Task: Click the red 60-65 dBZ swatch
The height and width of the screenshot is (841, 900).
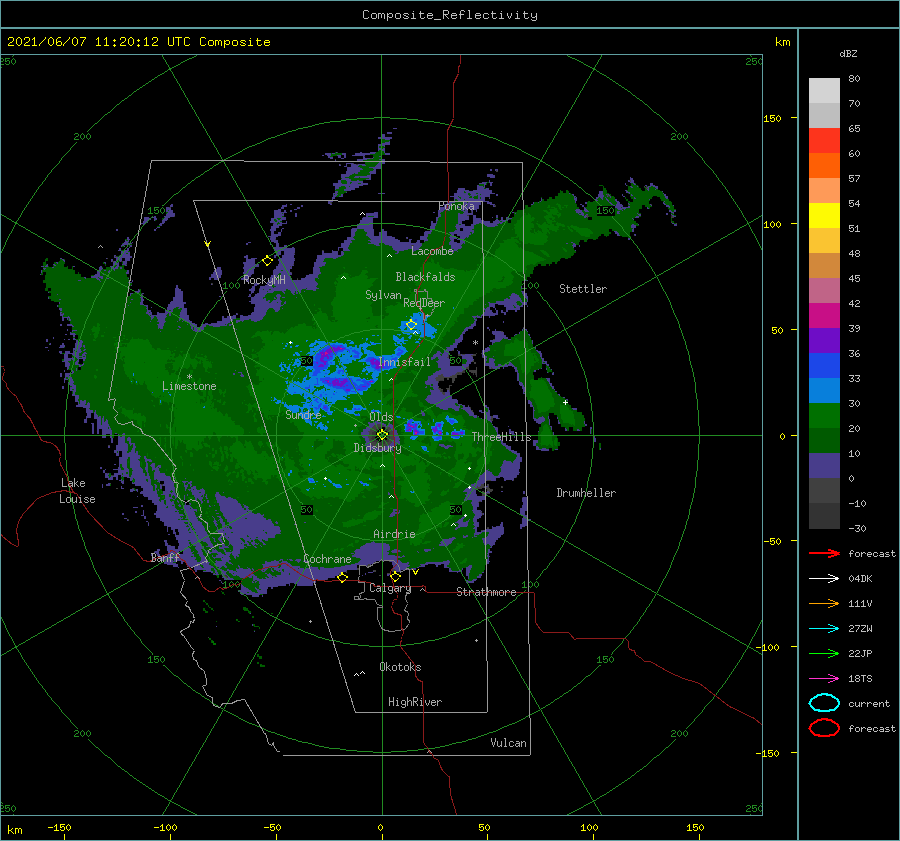Action: click(824, 140)
